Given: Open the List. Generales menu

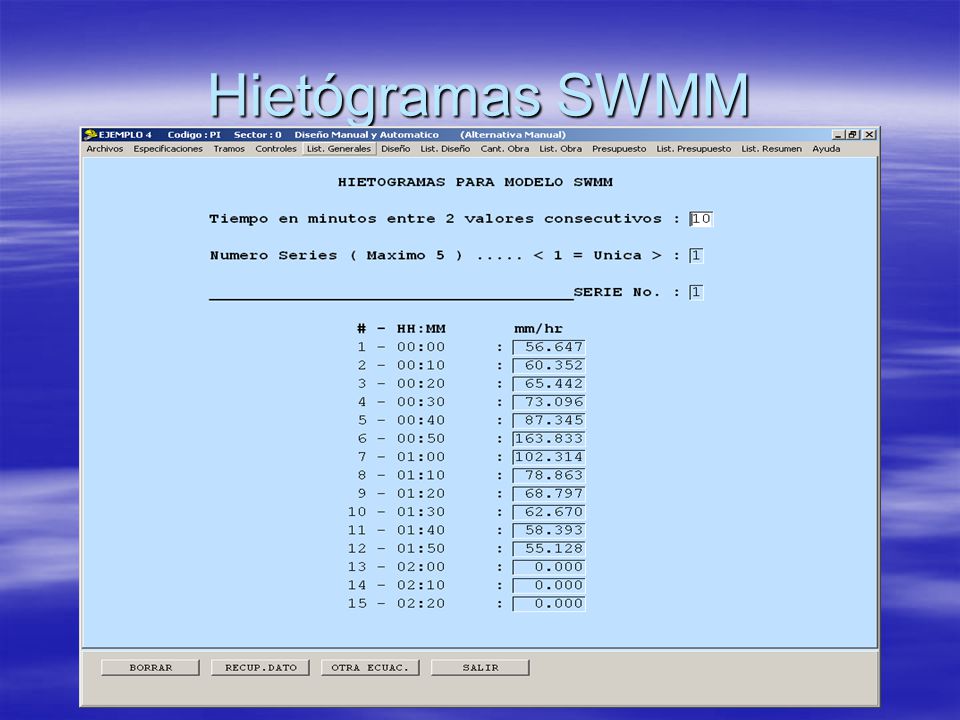Looking at the screenshot, I should click(x=339, y=149).
